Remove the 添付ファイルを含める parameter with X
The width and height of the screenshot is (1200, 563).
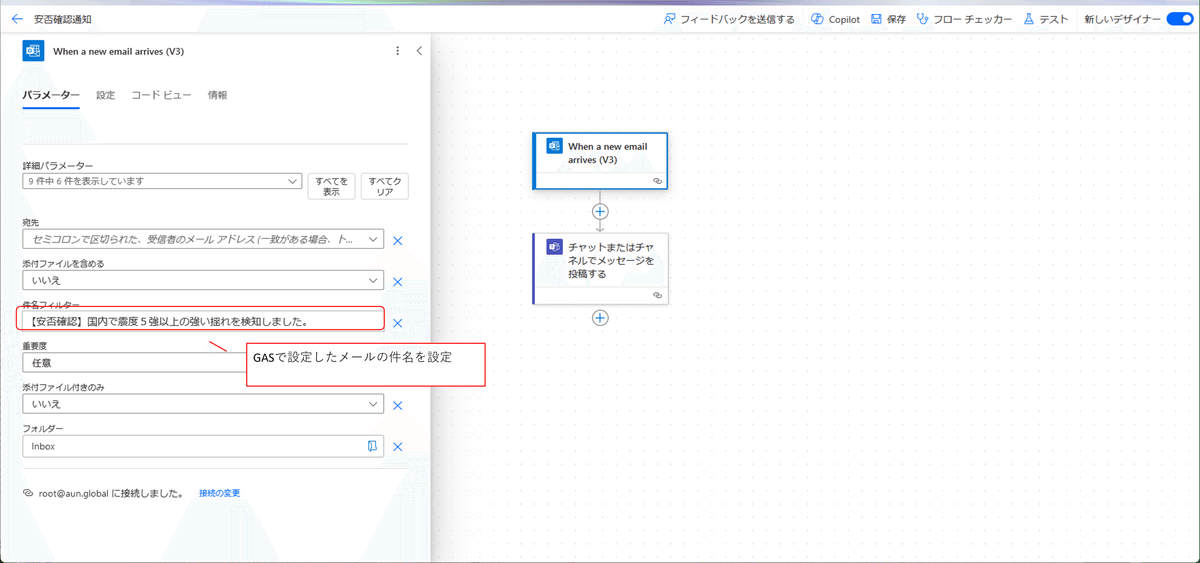pos(397,282)
